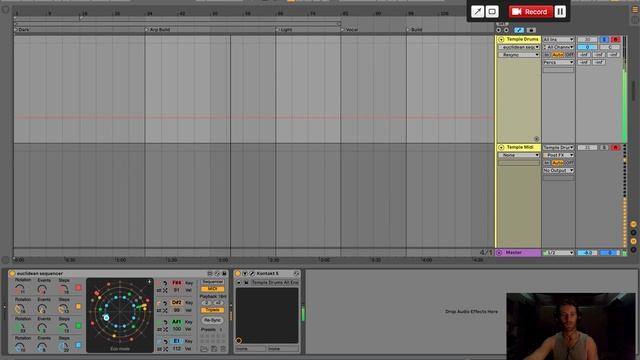Screen dimensions: 640x360
Task: Click the Re-Sync button
Action: [x=212, y=320]
